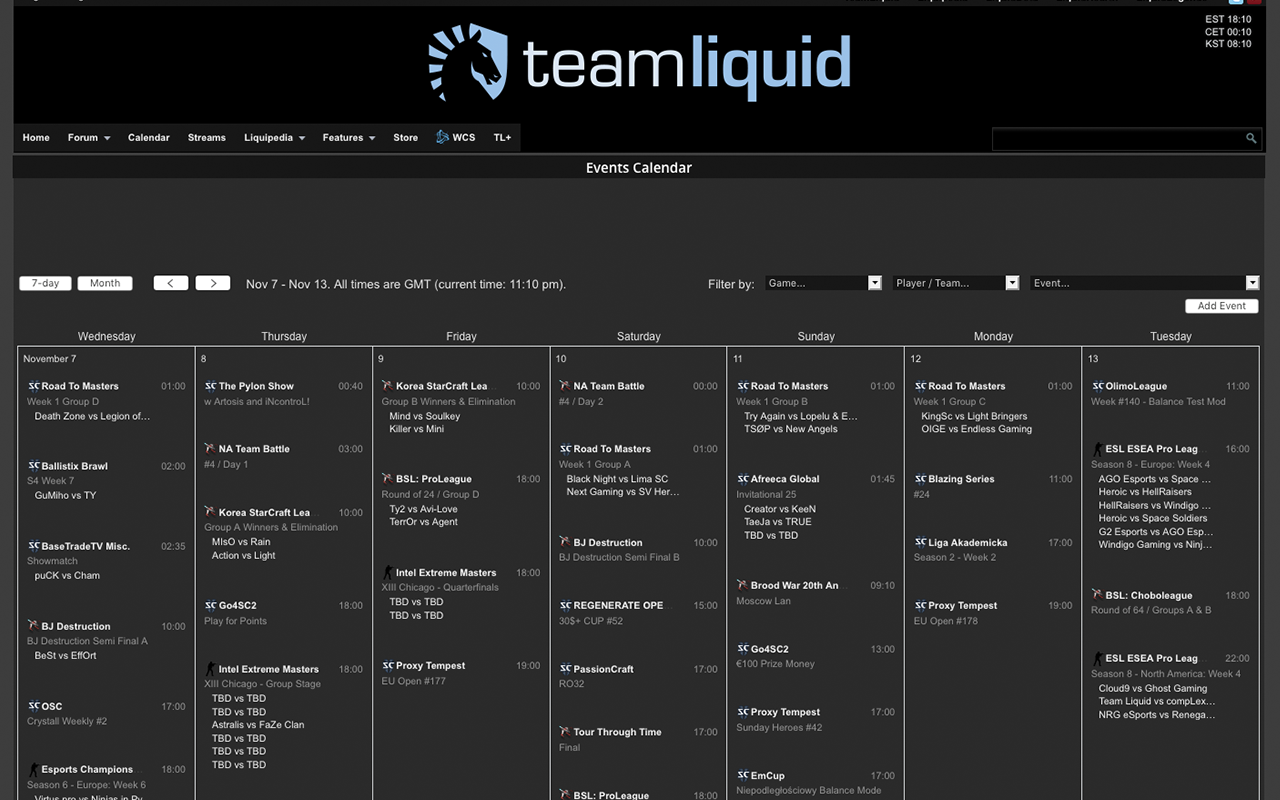The image size is (1280, 800).
Task: Open the TL+ navigation item
Action: tap(502, 138)
